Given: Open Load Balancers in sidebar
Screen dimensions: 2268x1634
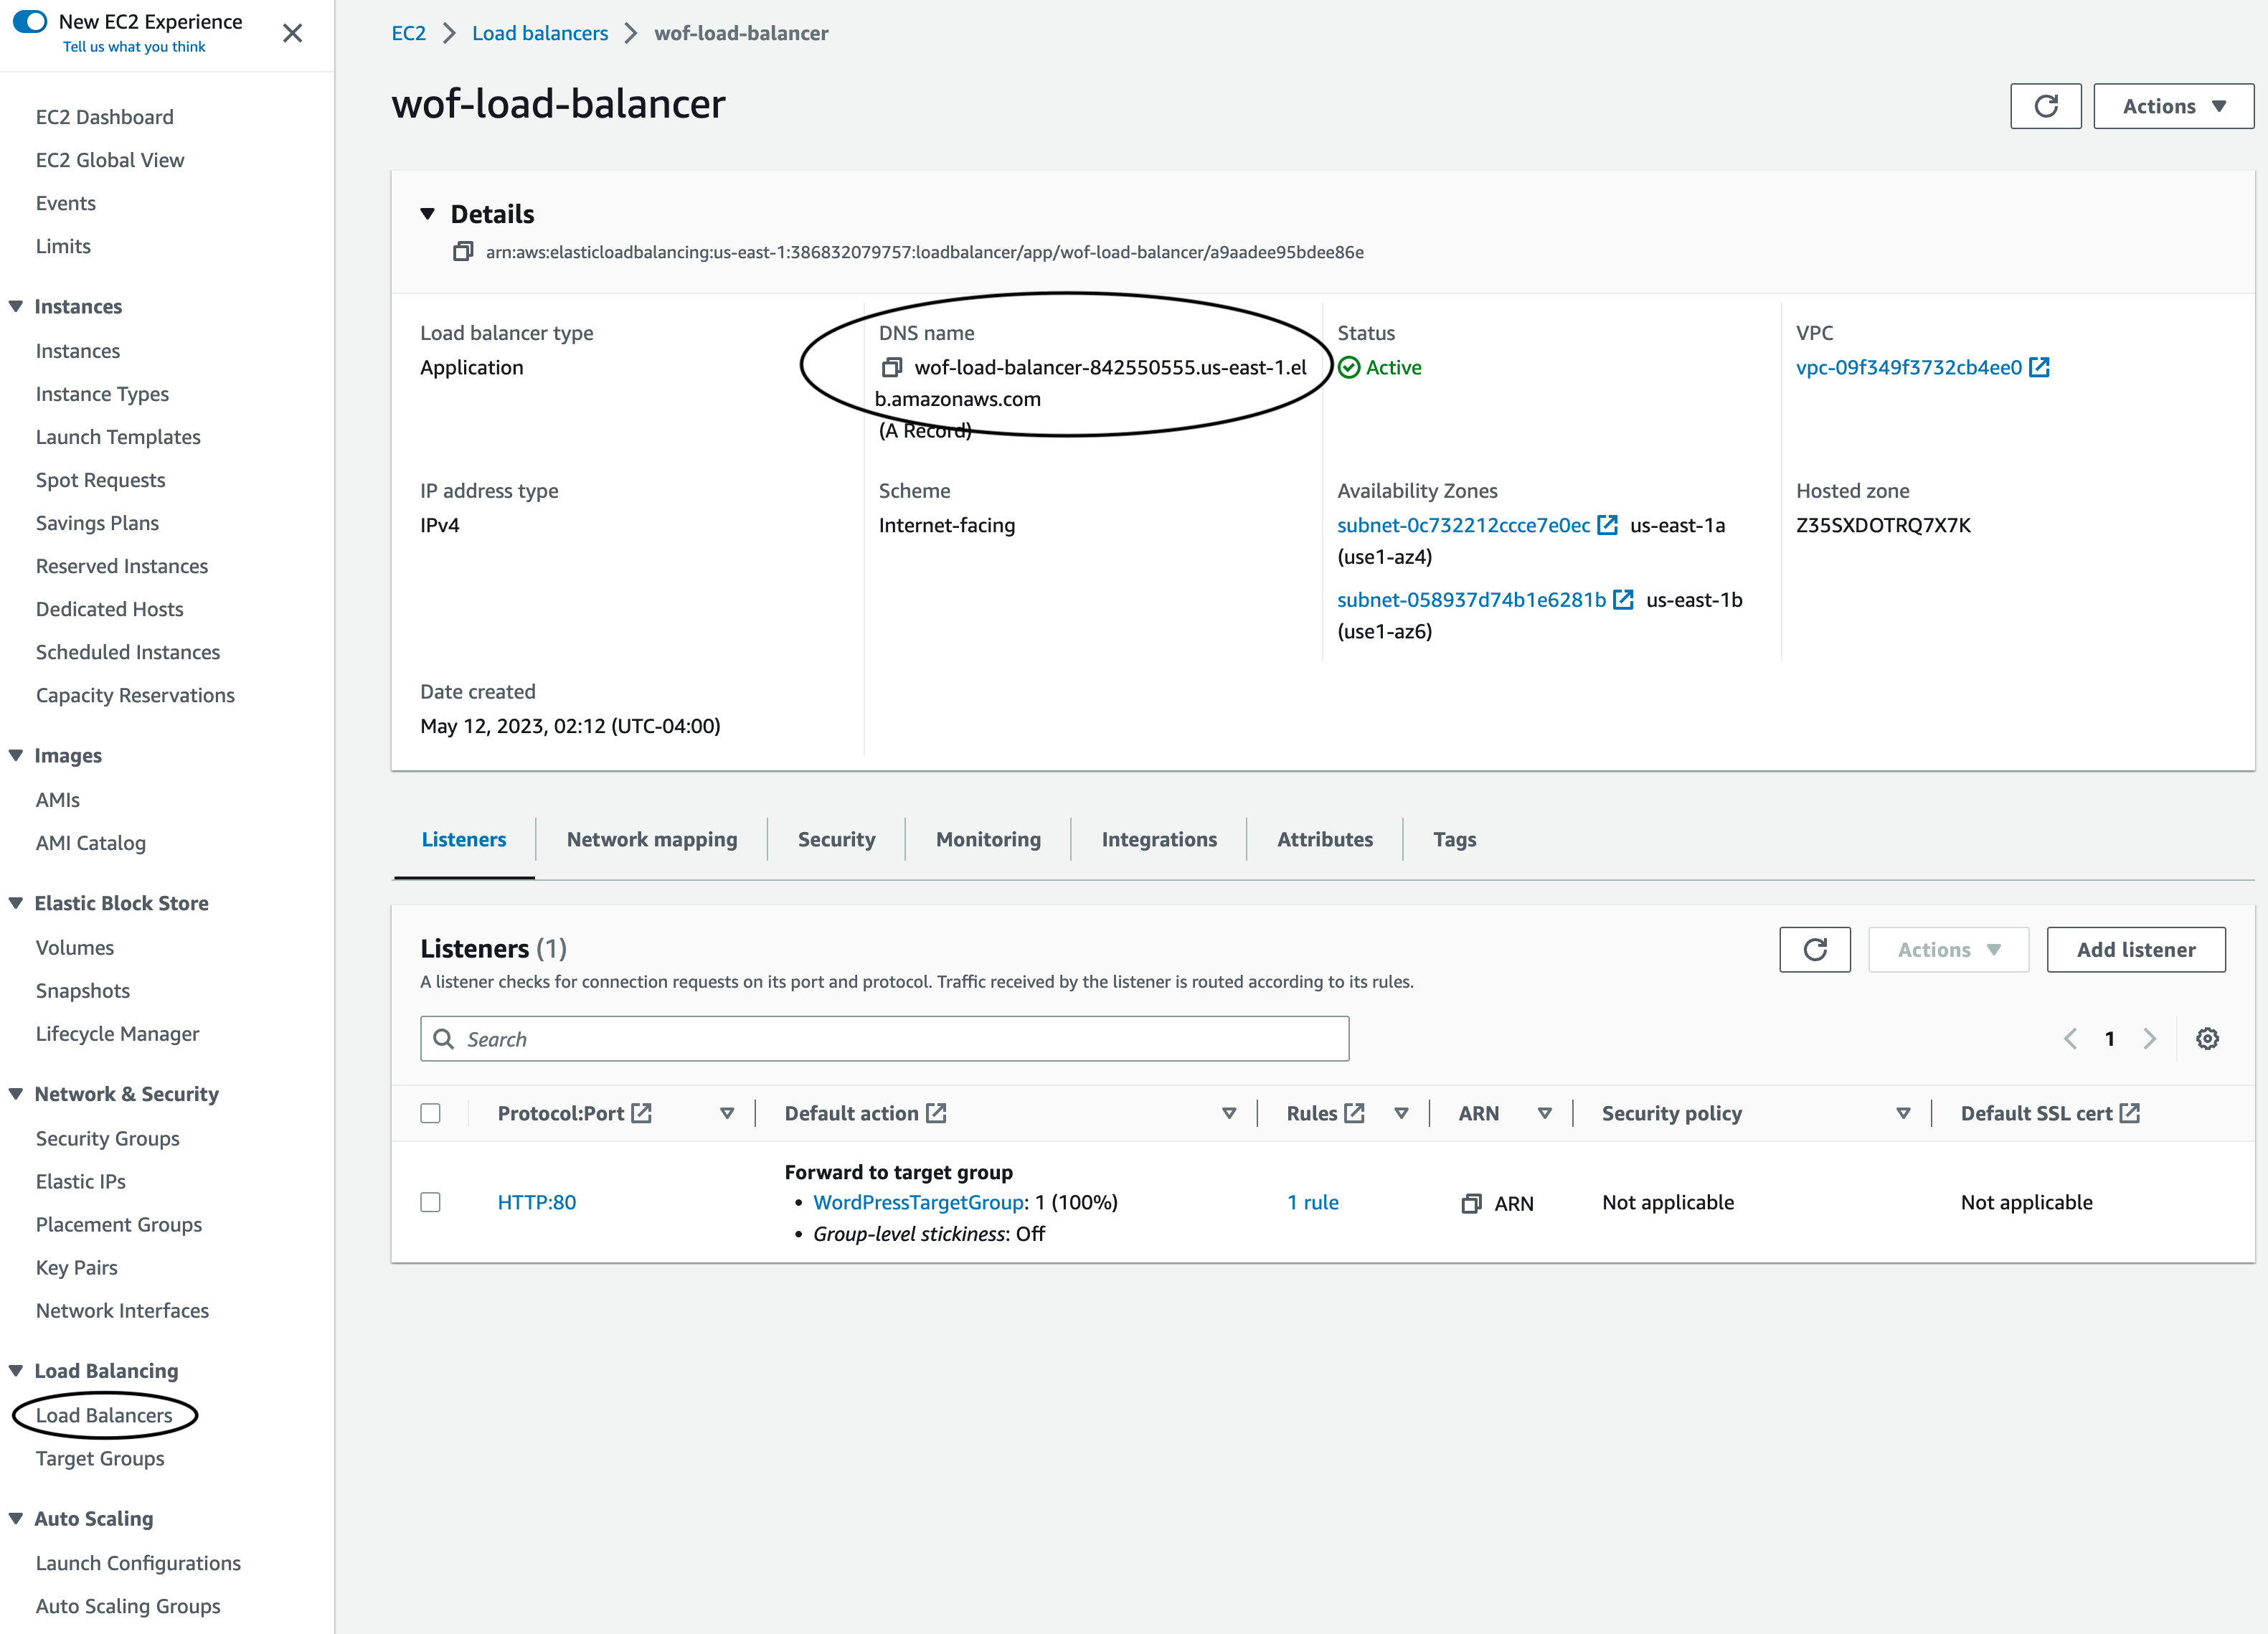Looking at the screenshot, I should tap(104, 1415).
